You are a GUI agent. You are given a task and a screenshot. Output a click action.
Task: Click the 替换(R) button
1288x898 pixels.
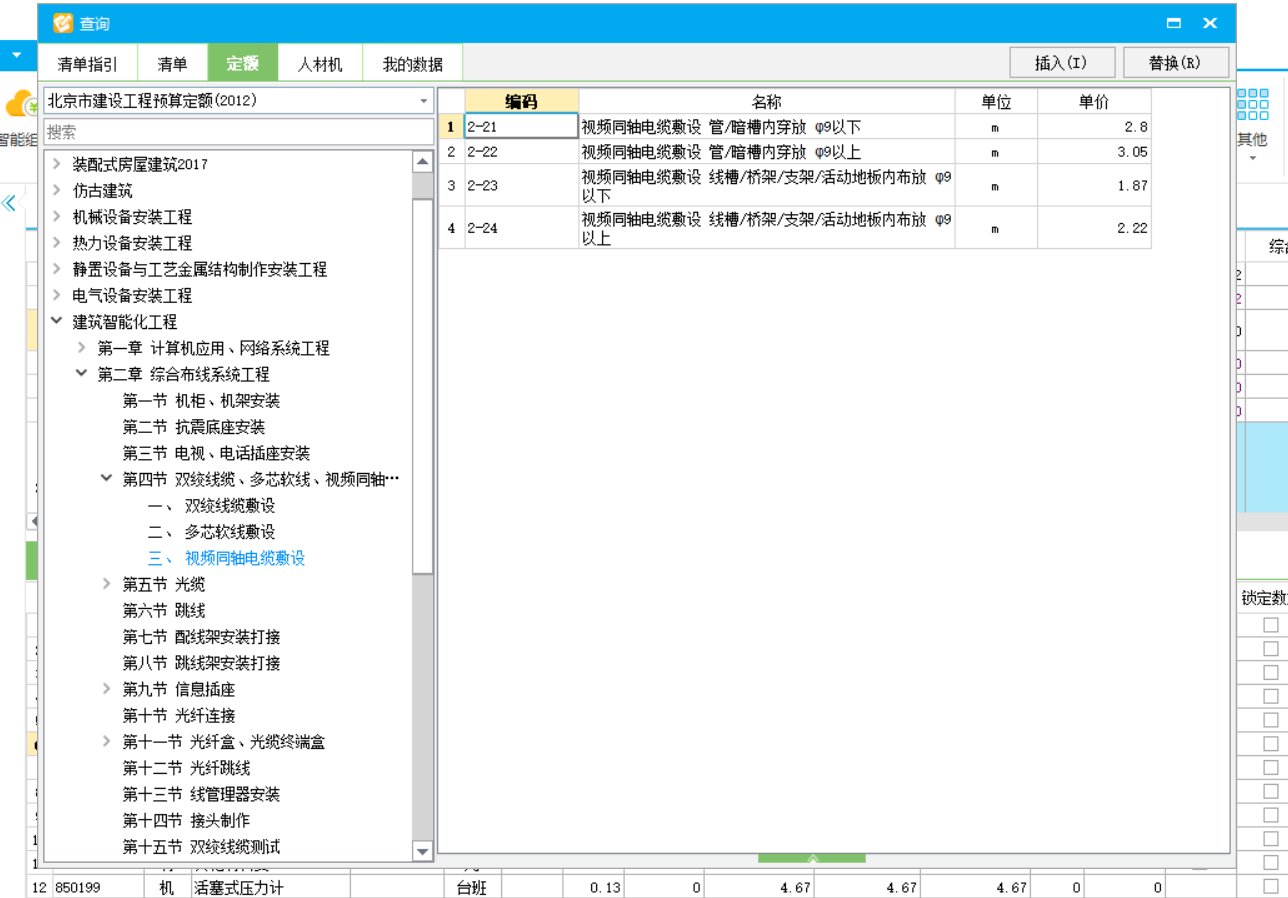coord(1175,62)
